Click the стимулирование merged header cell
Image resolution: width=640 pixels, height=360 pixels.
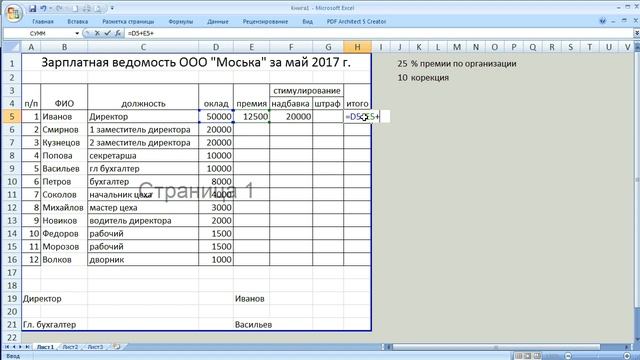click(x=307, y=91)
